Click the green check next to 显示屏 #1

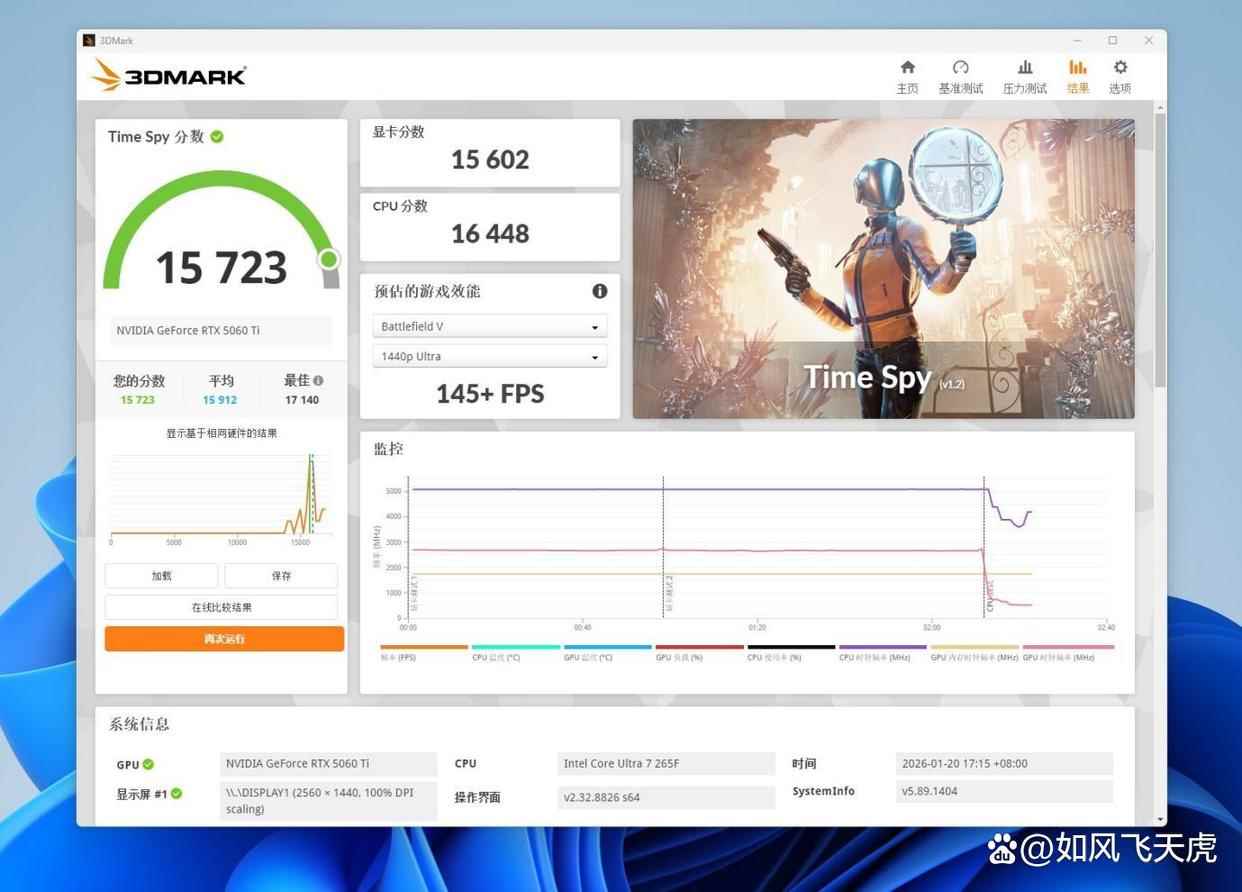click(x=176, y=793)
